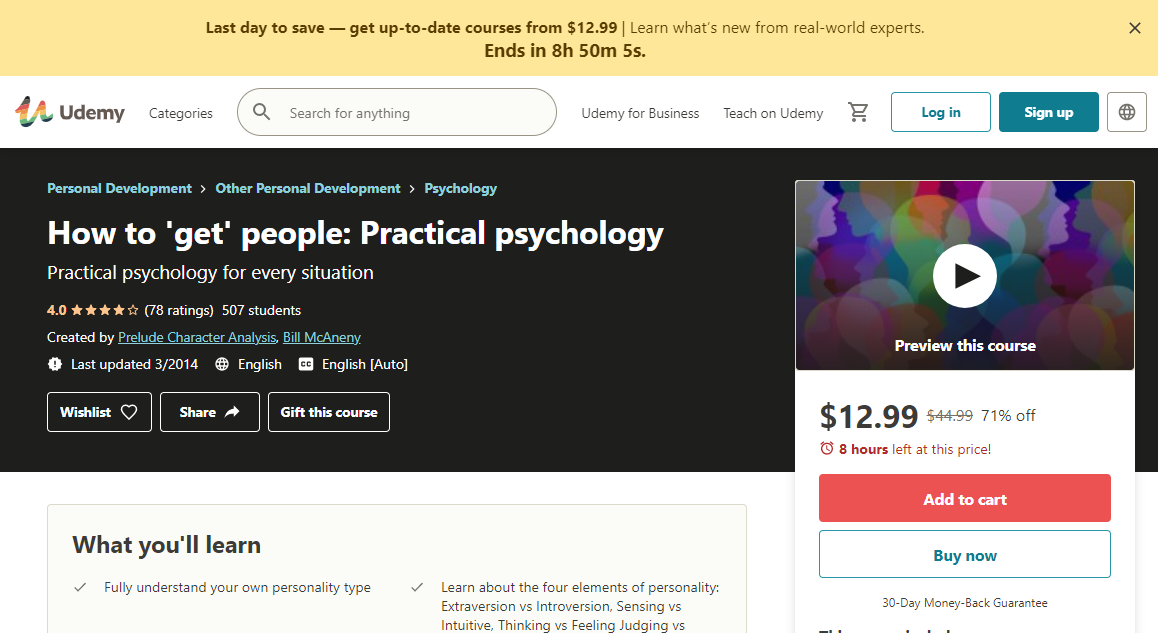1158x633 pixels.
Task: Click the search magnifier icon
Action: click(261, 112)
